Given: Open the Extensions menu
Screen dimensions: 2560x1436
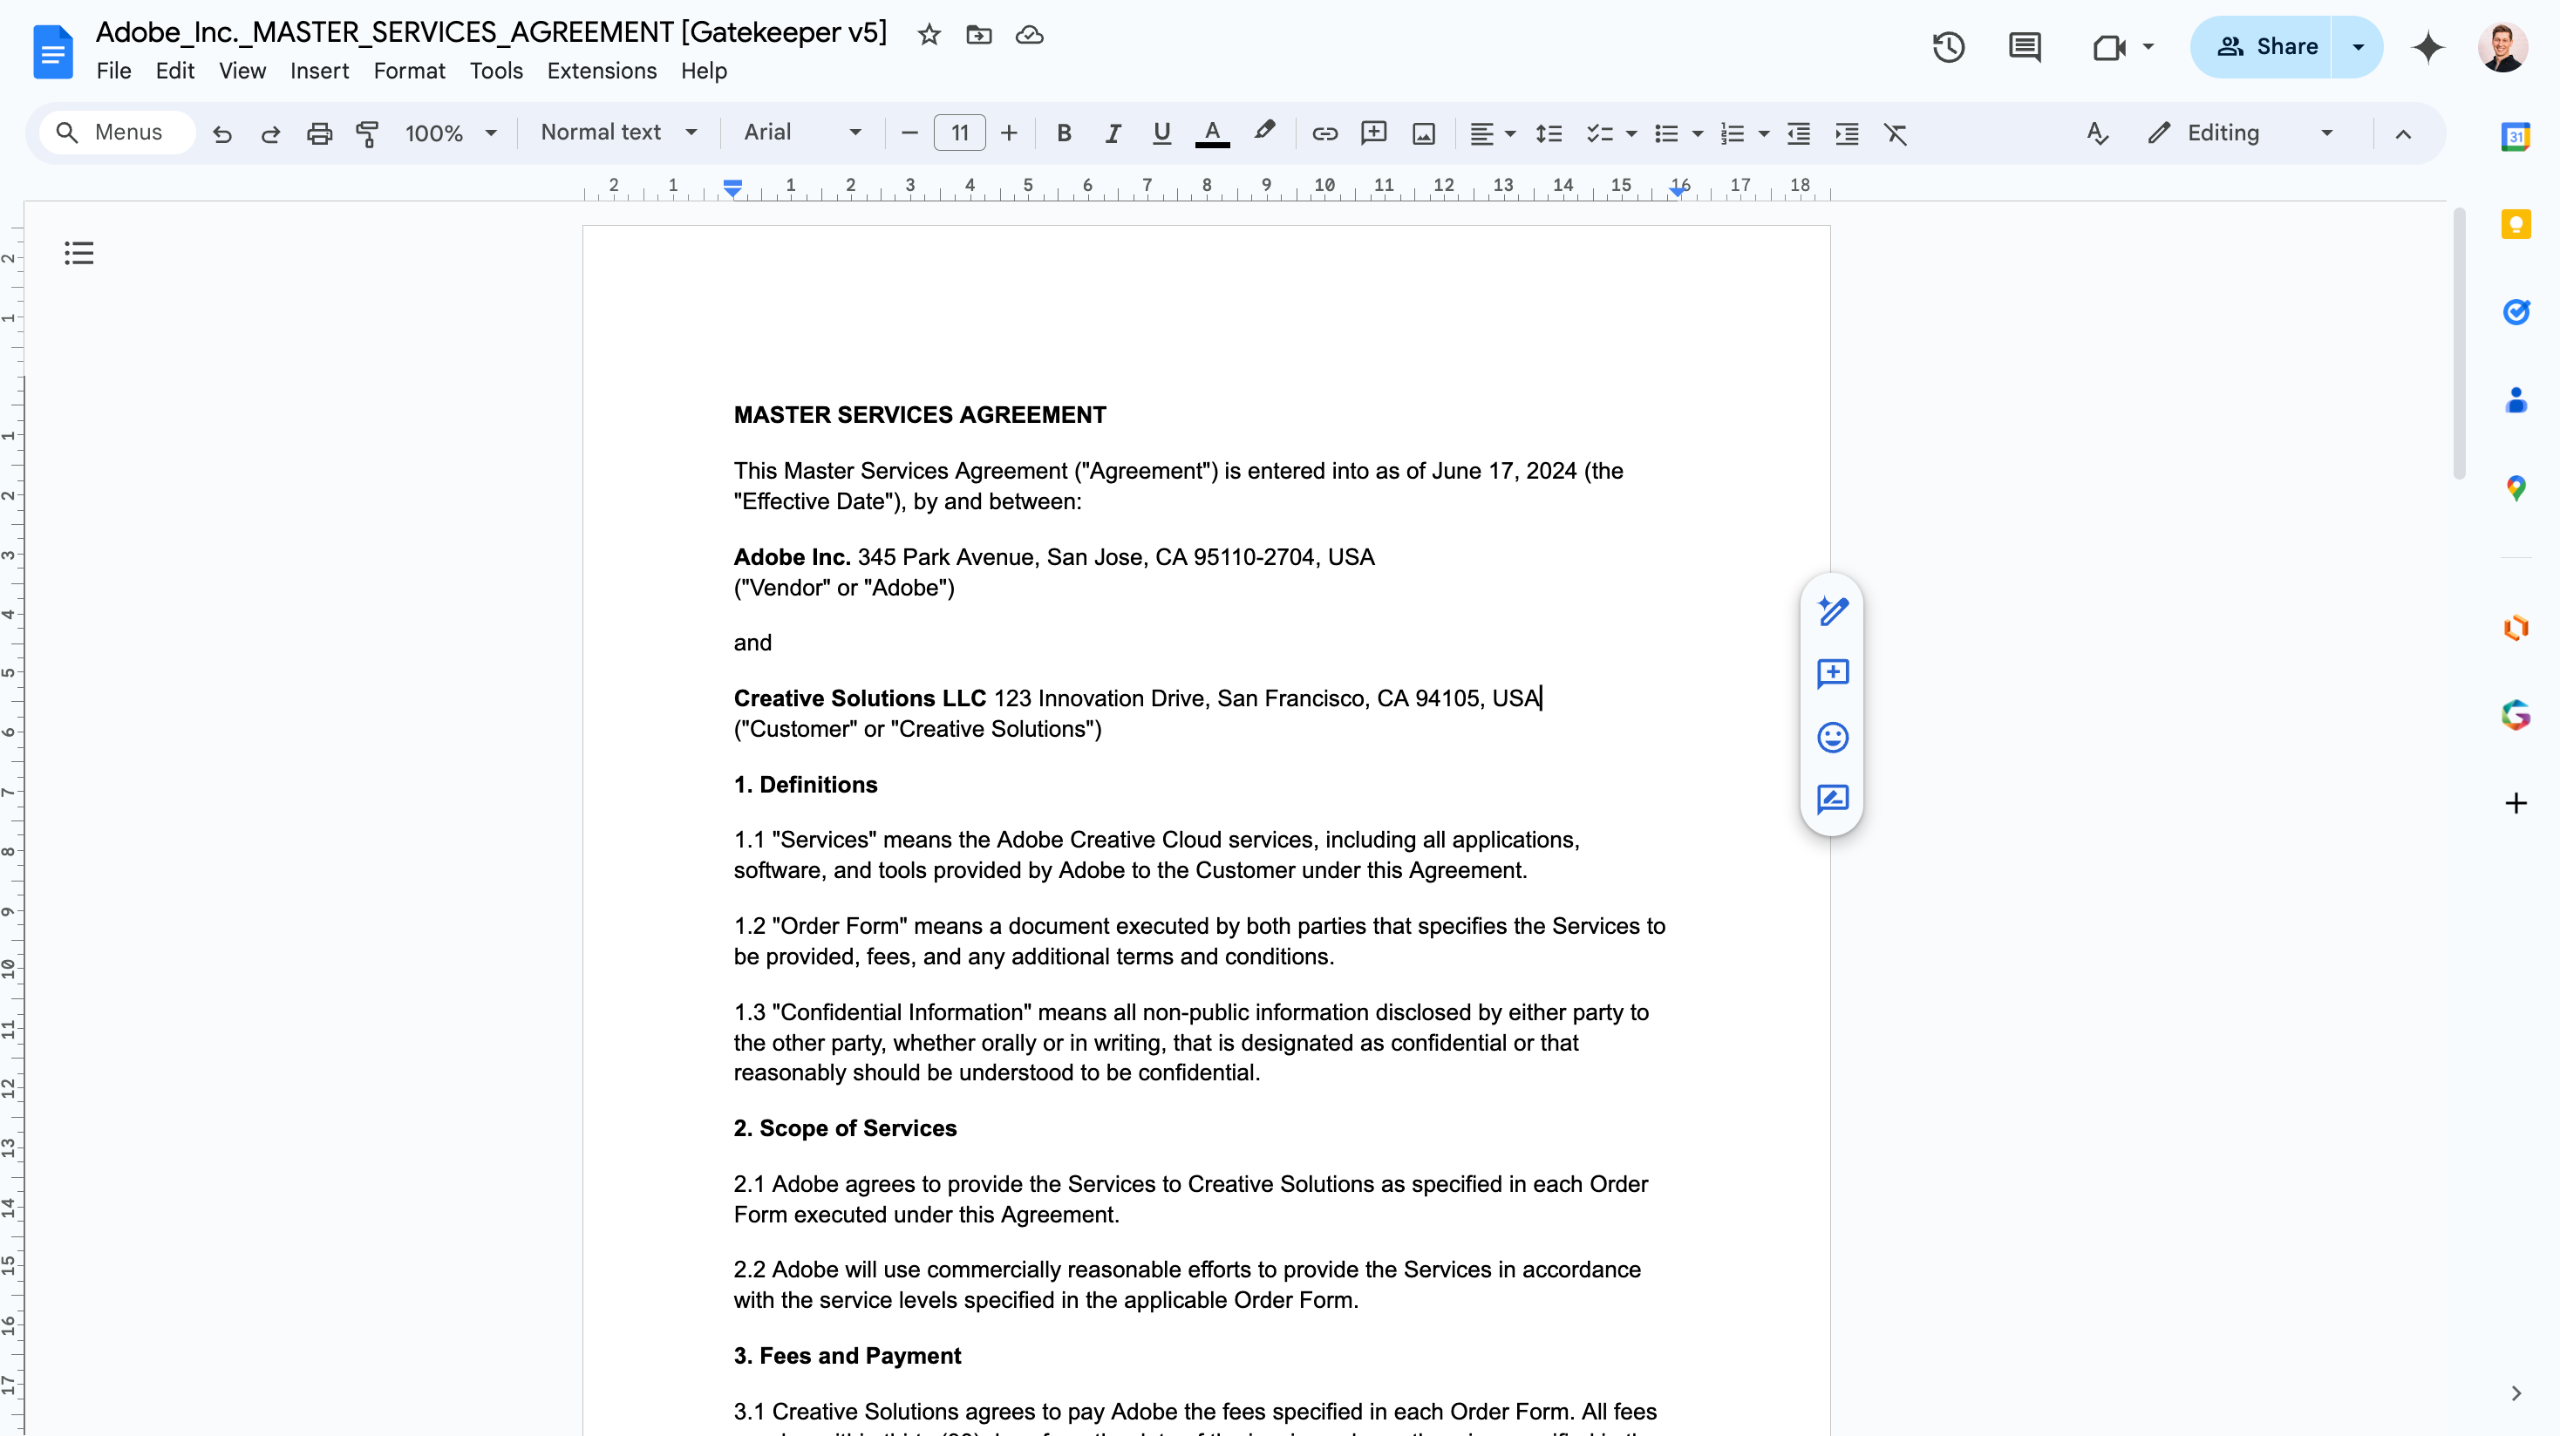Looking at the screenshot, I should pyautogui.click(x=601, y=71).
